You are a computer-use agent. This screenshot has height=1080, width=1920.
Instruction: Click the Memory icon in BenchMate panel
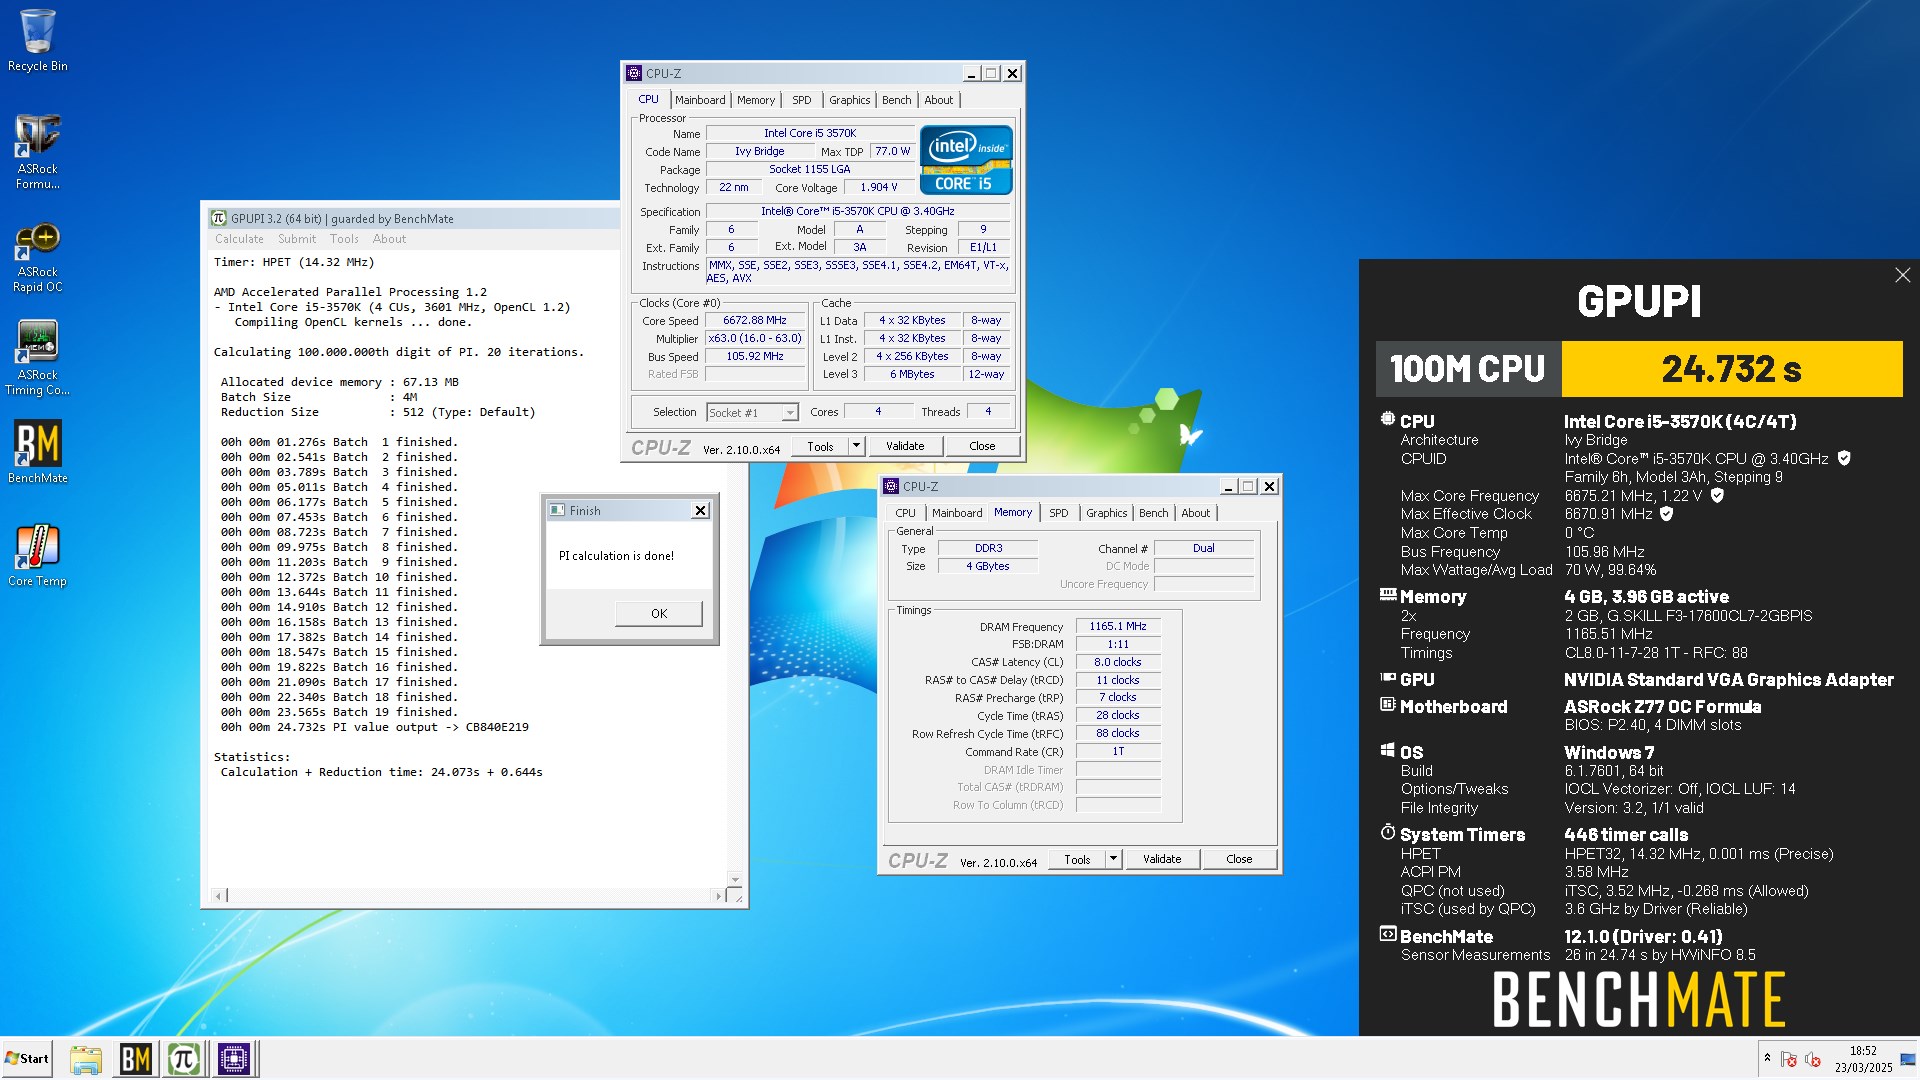[1388, 594]
